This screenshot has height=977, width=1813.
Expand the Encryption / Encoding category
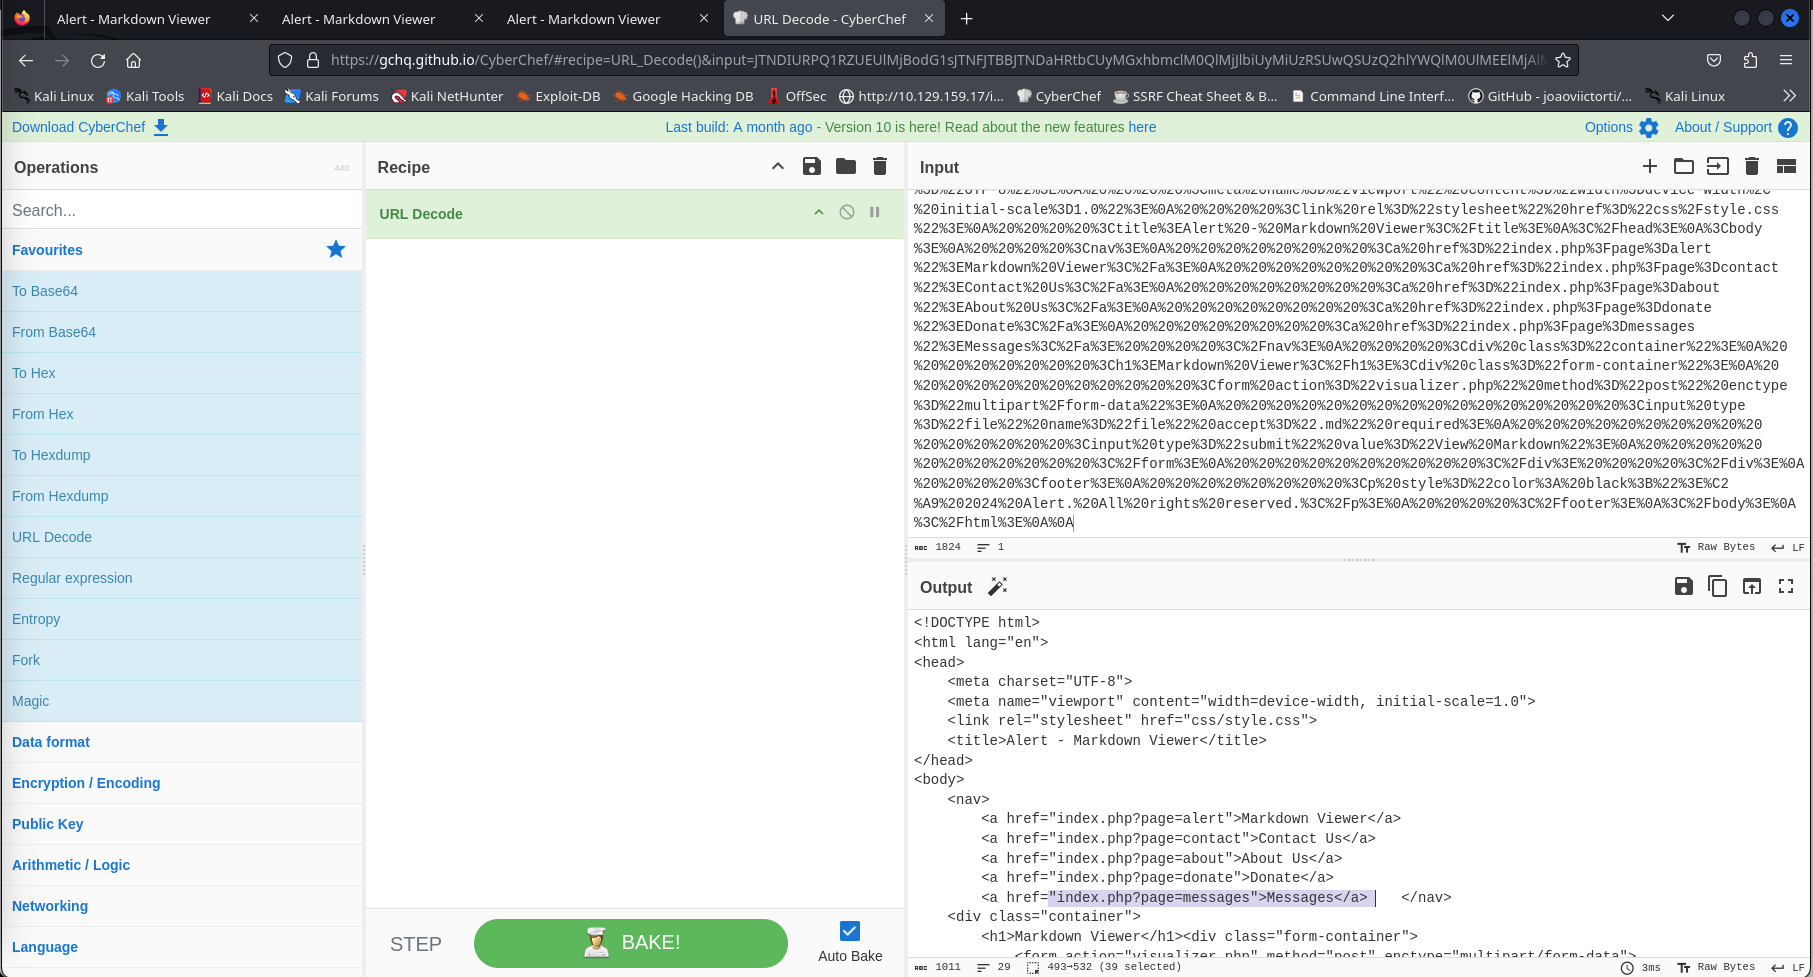(x=182, y=783)
